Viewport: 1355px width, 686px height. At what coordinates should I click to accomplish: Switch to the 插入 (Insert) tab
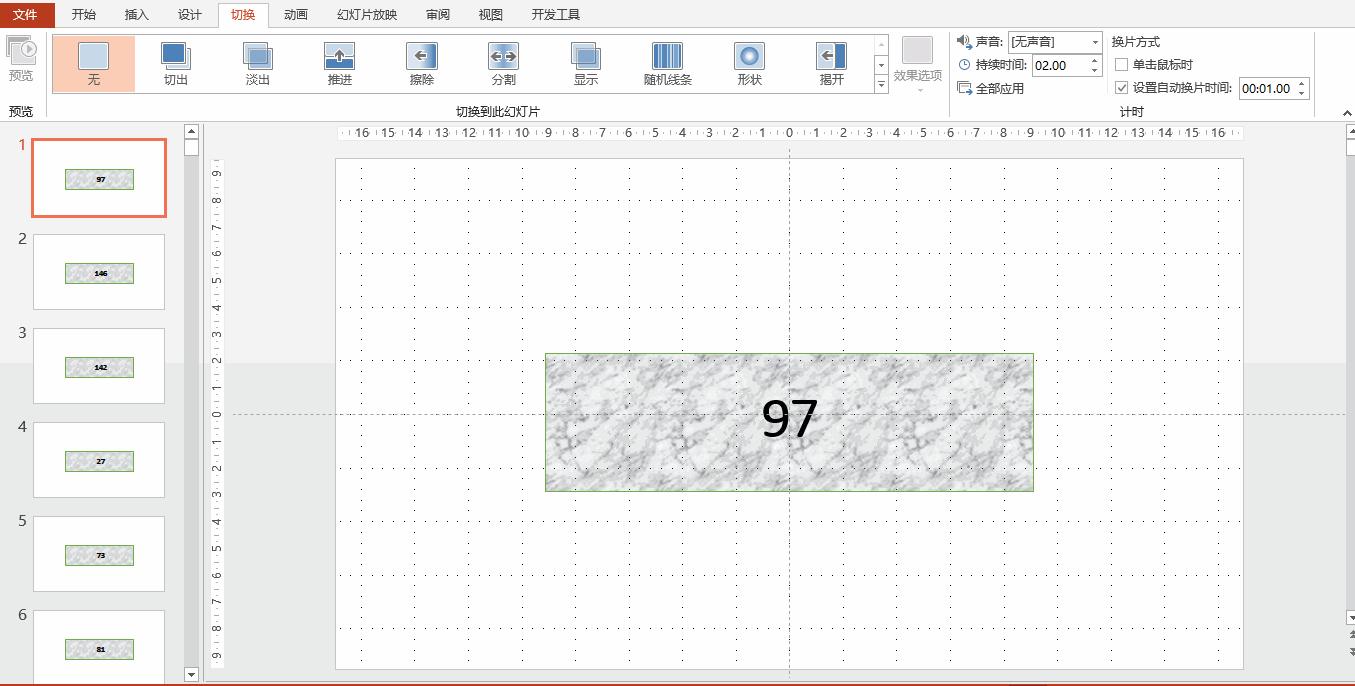pyautogui.click(x=137, y=15)
